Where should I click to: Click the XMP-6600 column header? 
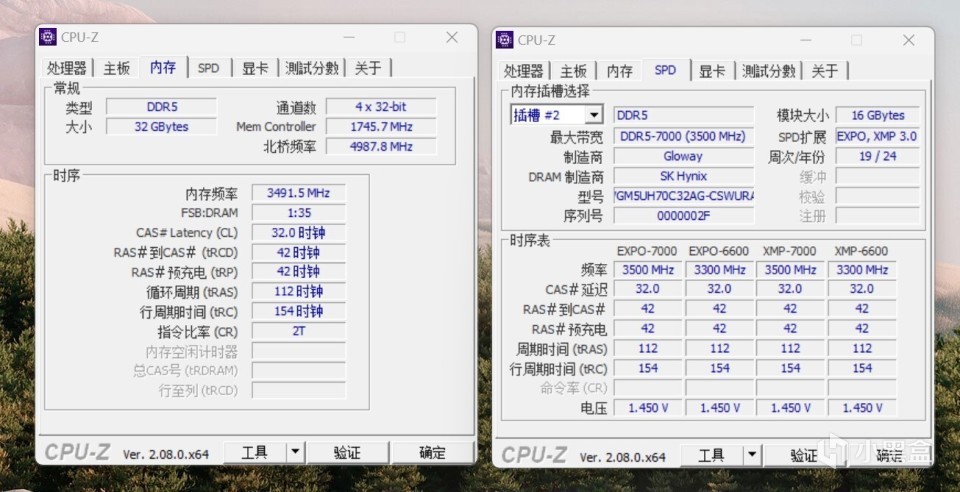pyautogui.click(x=861, y=251)
